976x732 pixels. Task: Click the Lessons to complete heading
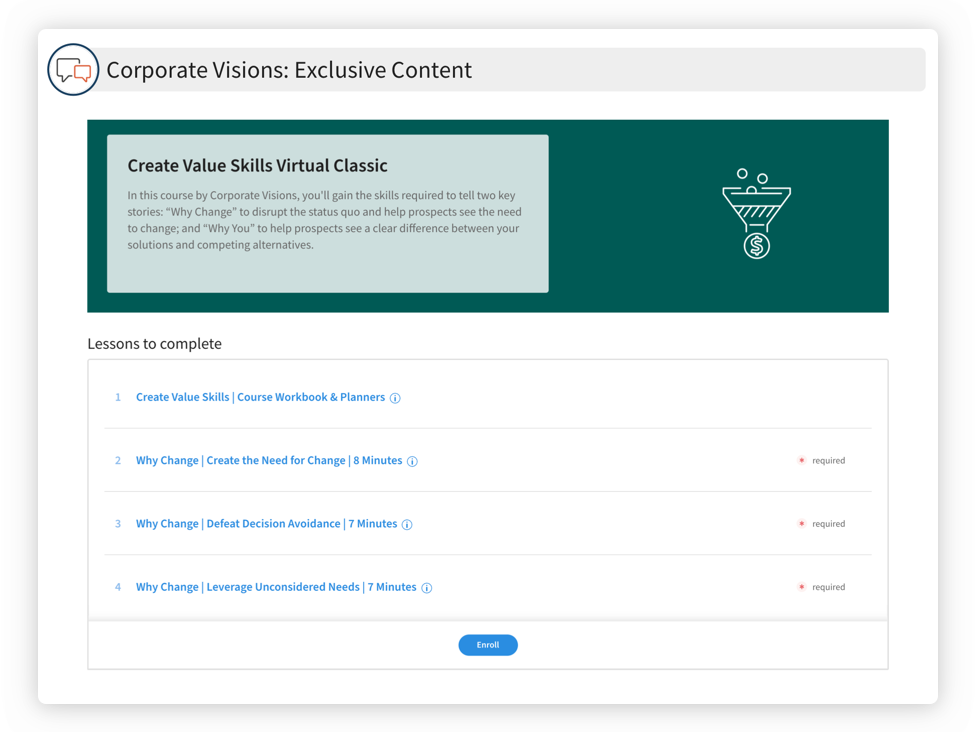[154, 344]
